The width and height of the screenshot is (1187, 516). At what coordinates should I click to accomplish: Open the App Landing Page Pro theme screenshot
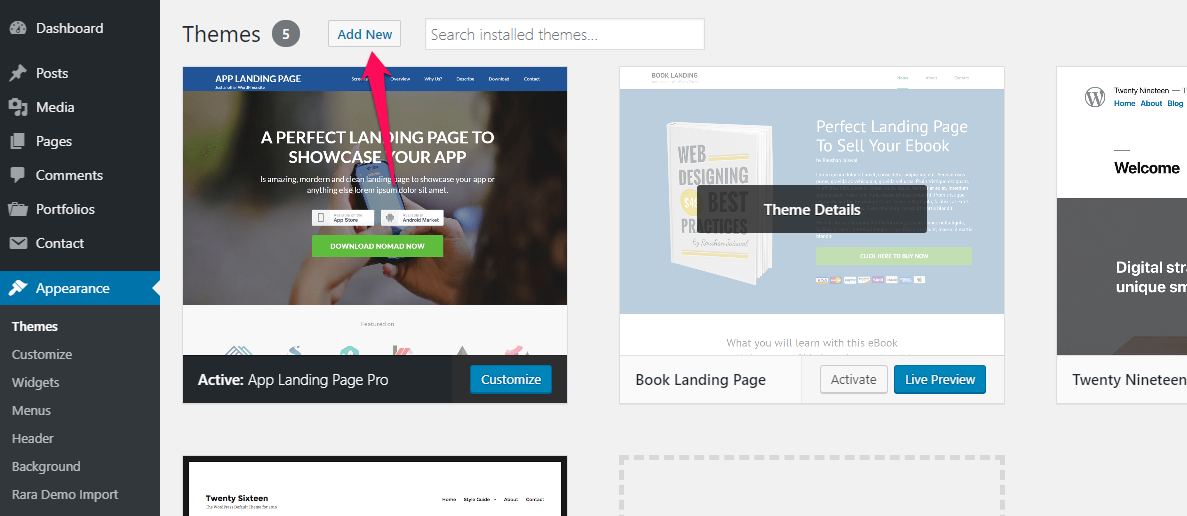coord(375,211)
